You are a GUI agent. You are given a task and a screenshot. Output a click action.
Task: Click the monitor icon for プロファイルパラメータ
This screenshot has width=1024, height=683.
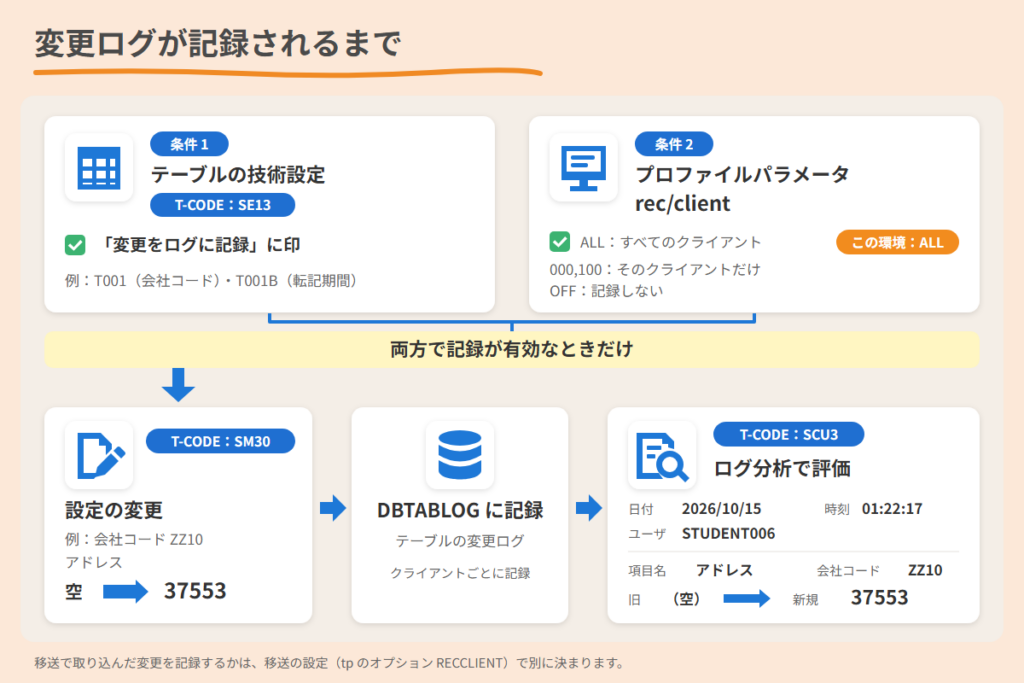tap(583, 168)
